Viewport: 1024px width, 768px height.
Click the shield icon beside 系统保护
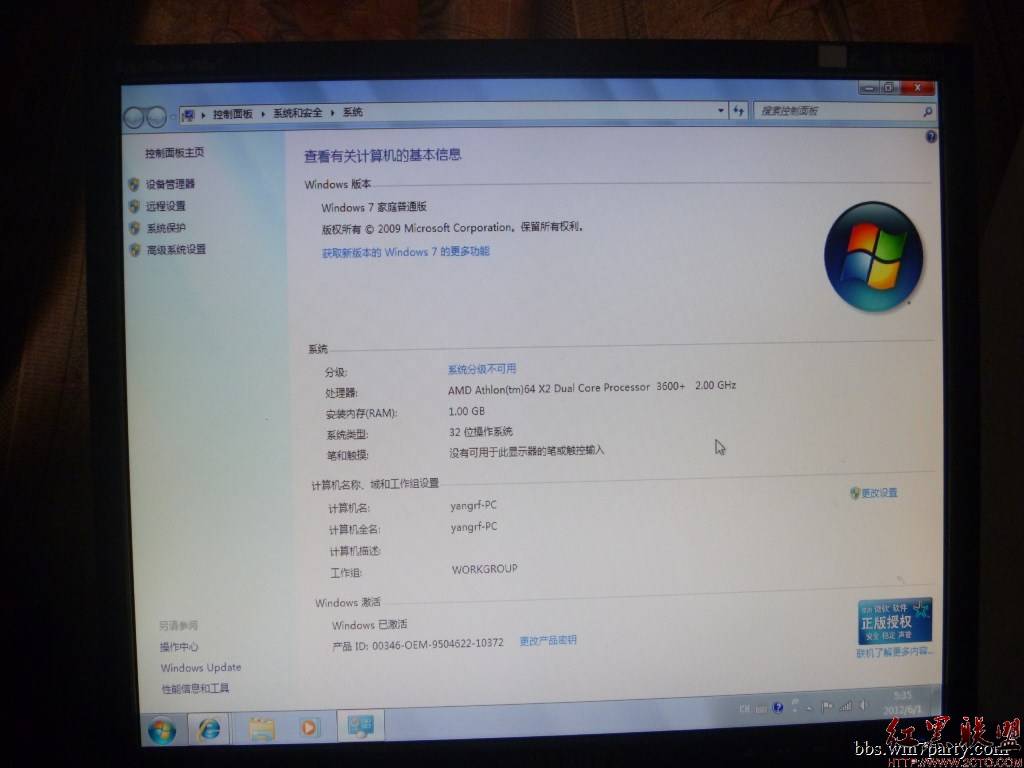tap(135, 228)
